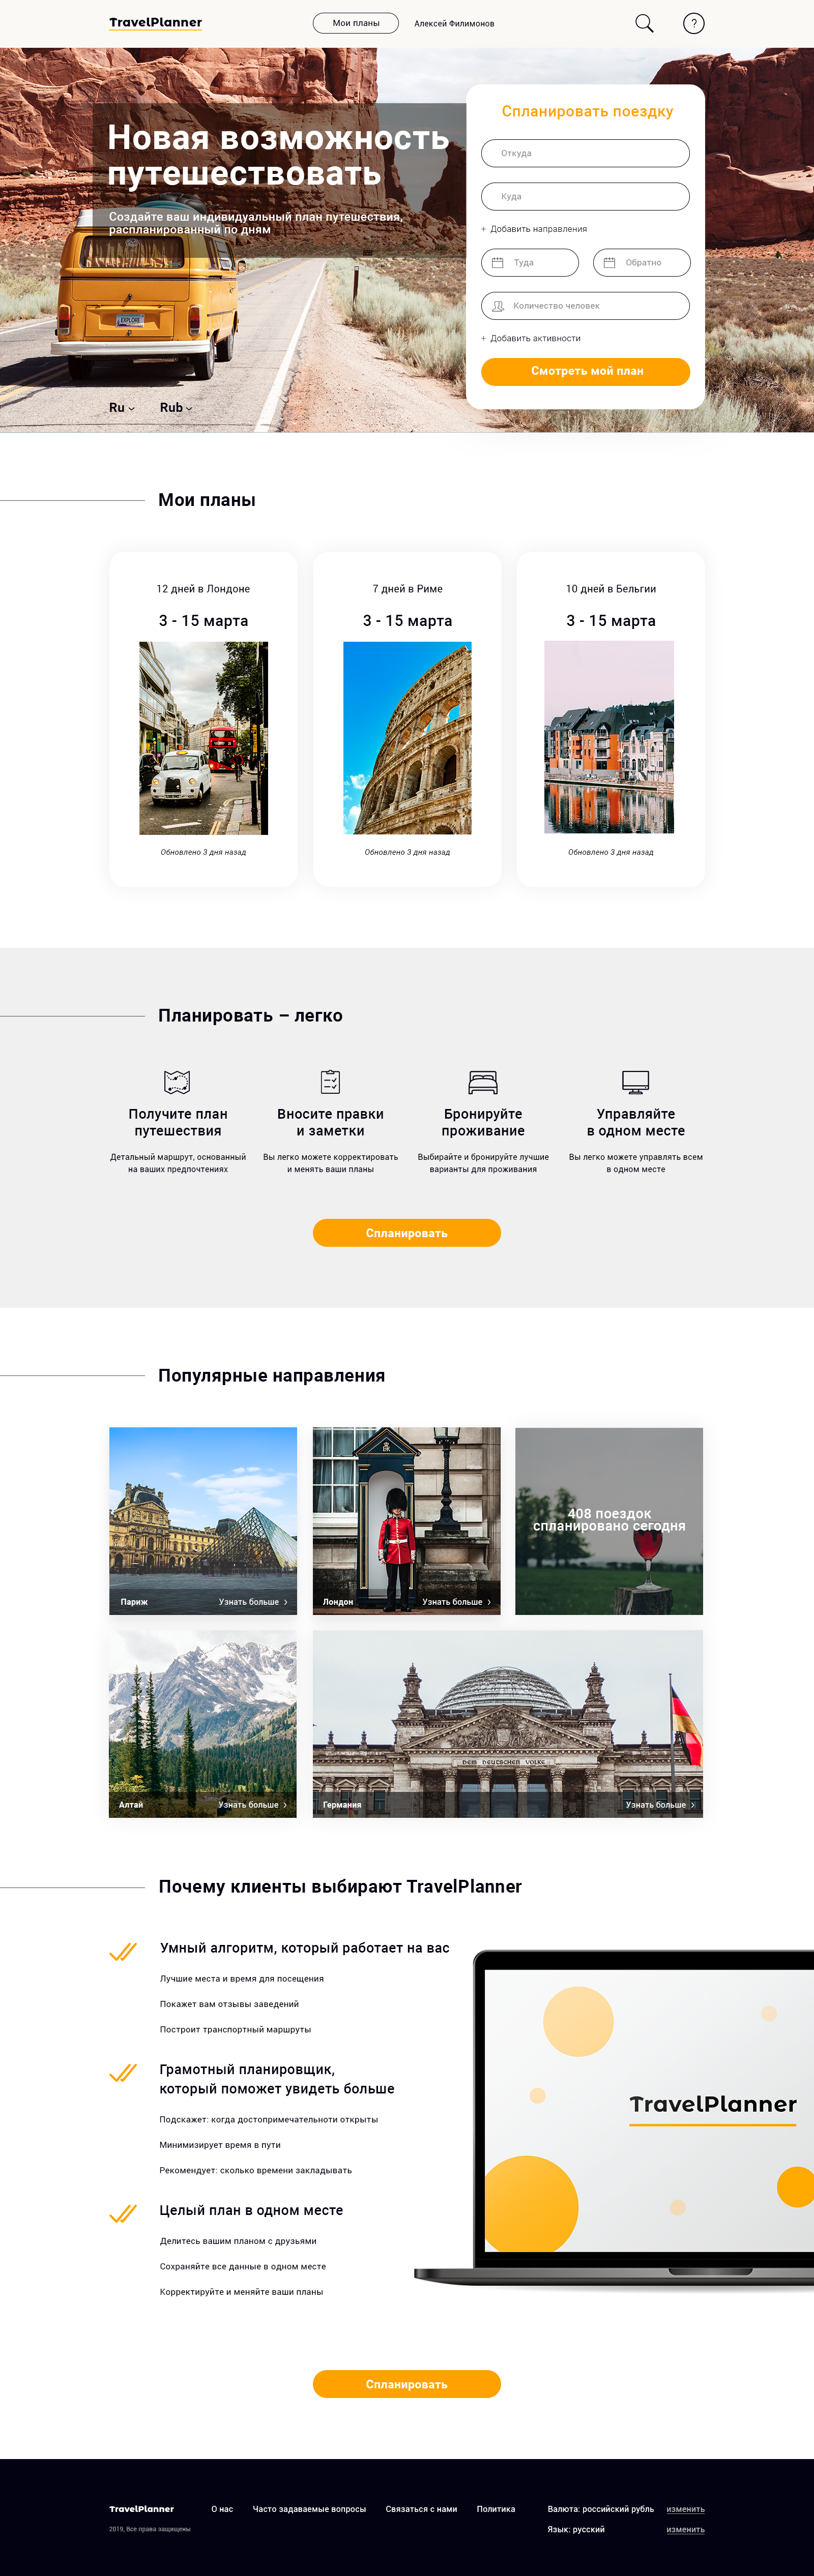Open Алексей Филимонов profile menu
This screenshot has height=2576, width=814.
(x=454, y=23)
